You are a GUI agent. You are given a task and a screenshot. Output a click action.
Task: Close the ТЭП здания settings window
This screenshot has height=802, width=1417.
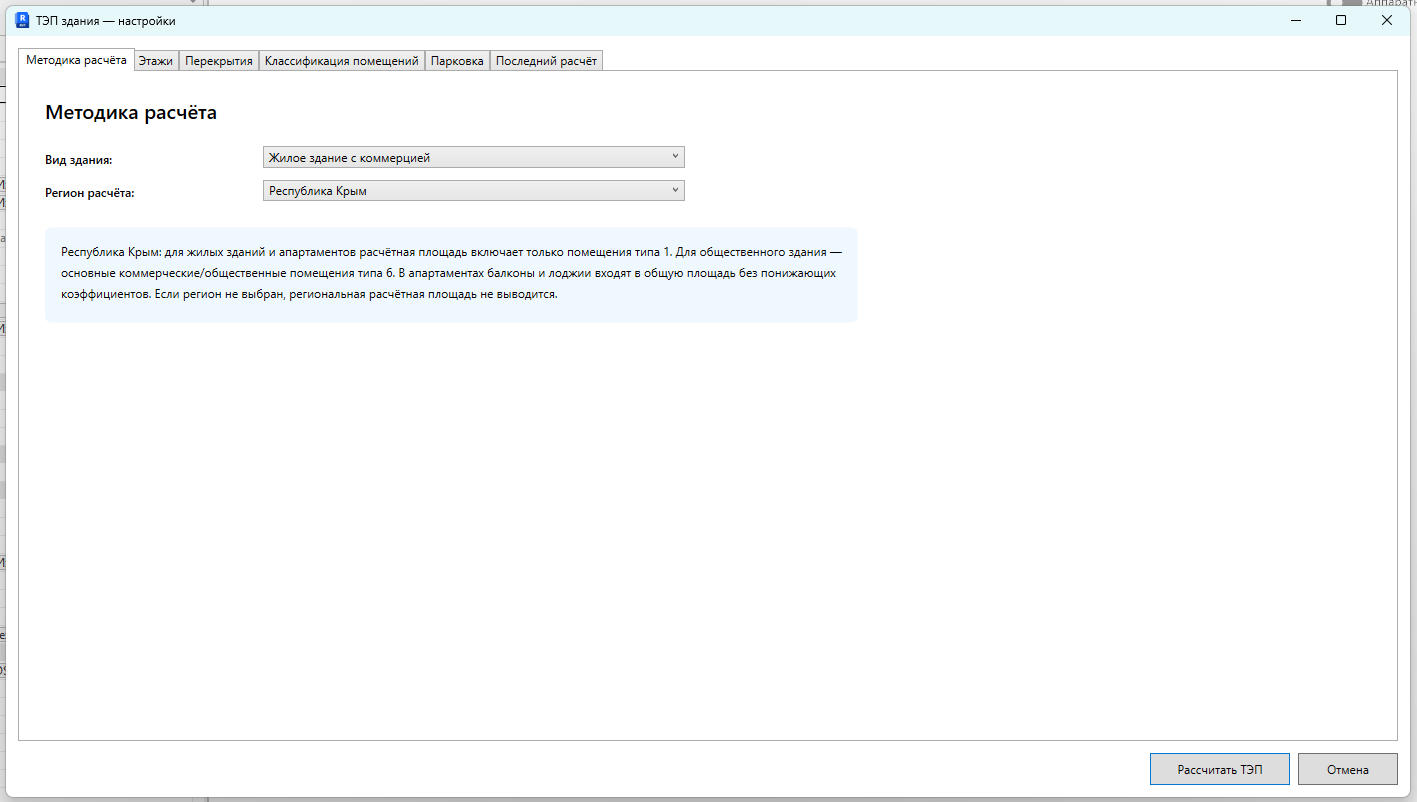click(x=1387, y=20)
